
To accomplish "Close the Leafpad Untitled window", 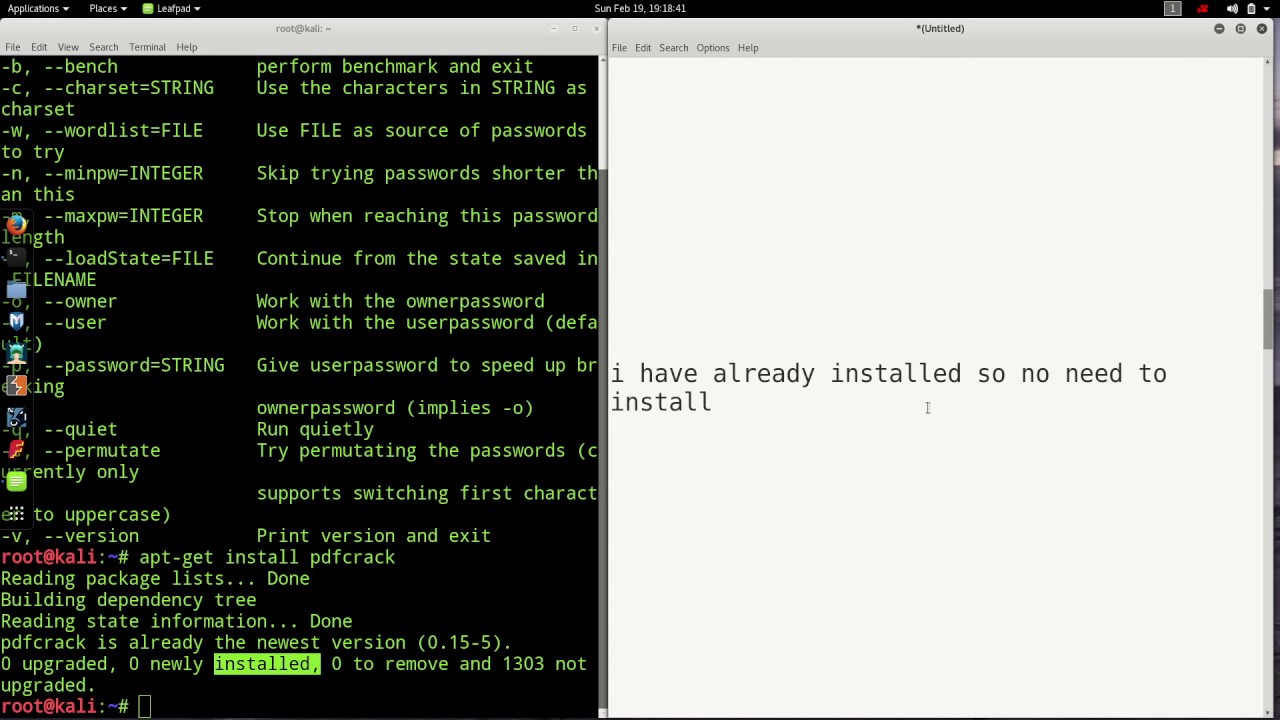I will 1262,28.
